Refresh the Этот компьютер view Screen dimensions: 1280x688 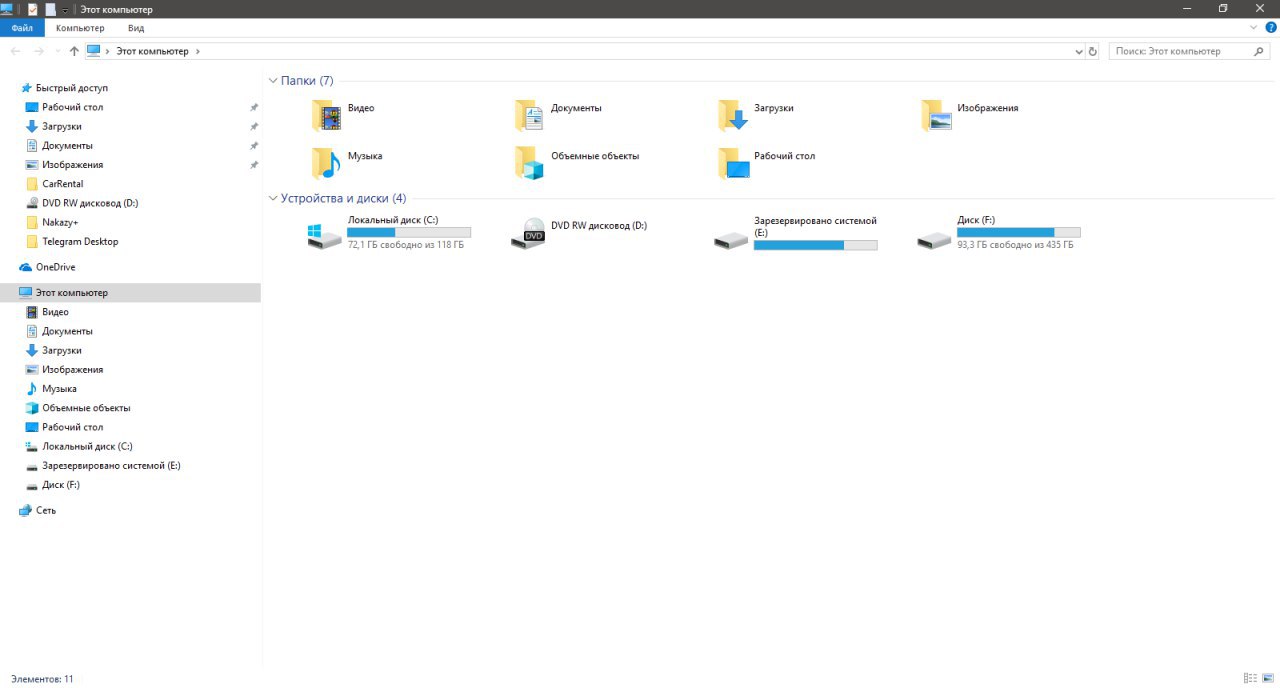coord(1092,51)
